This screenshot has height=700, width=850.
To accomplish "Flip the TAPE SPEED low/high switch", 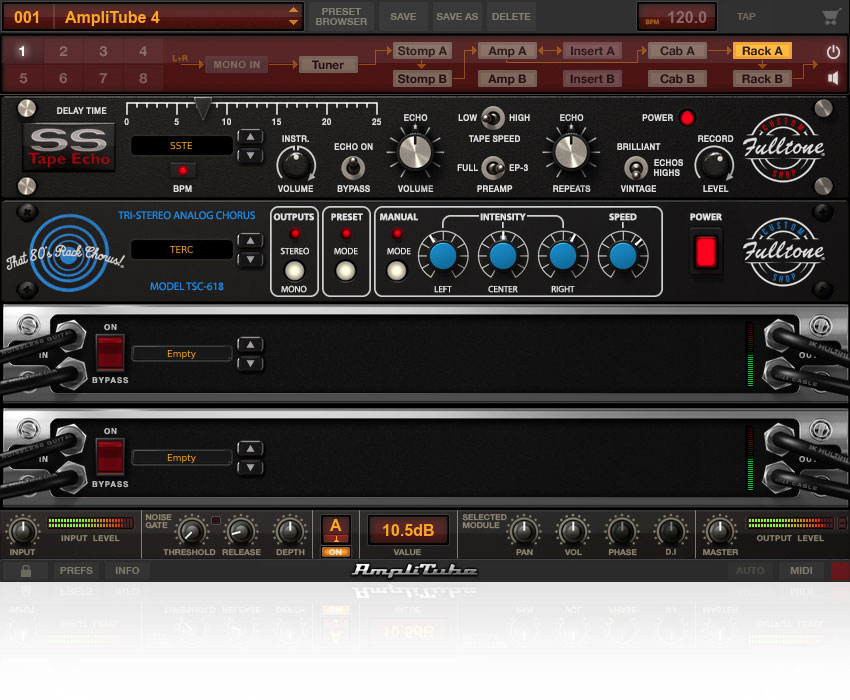I will tap(492, 118).
